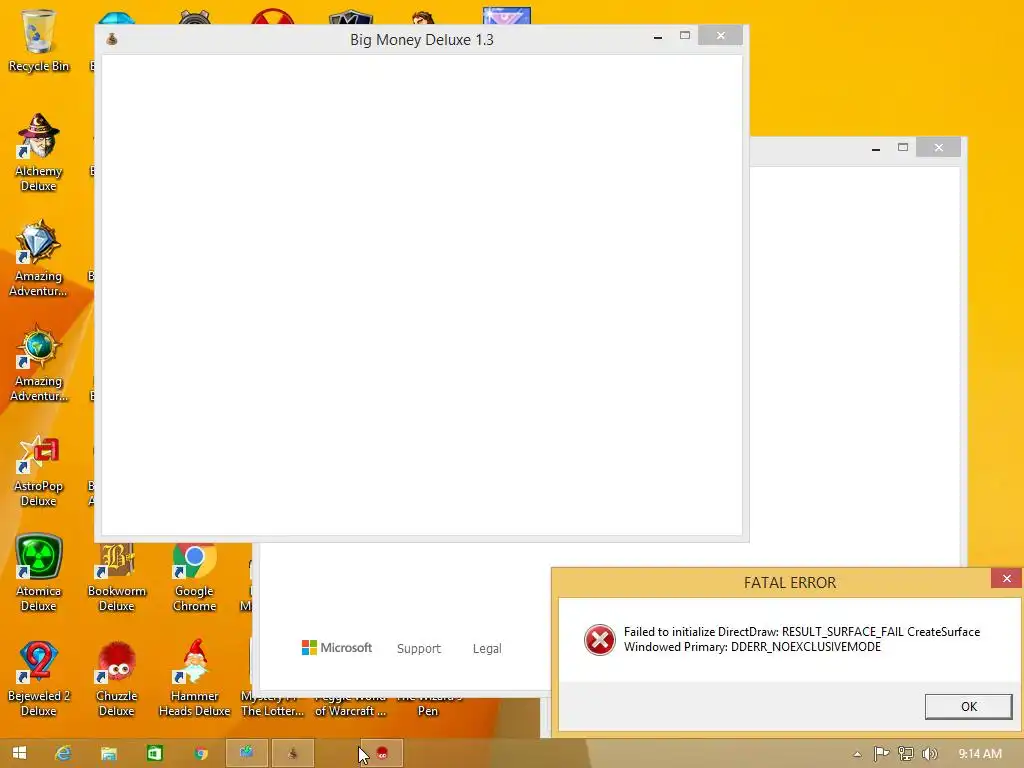Select The Wizard's Pen desktop label
This screenshot has width=1024, height=768.
(x=428, y=709)
